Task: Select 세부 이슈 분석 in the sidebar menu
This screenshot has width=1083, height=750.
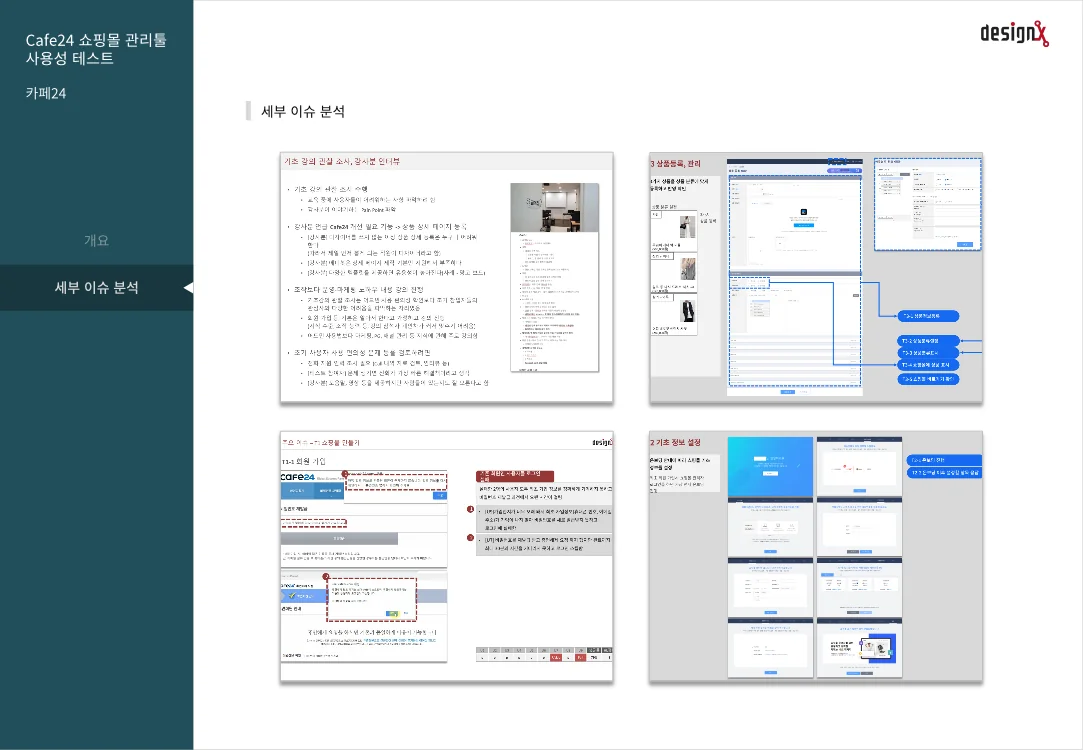Action: point(96,287)
